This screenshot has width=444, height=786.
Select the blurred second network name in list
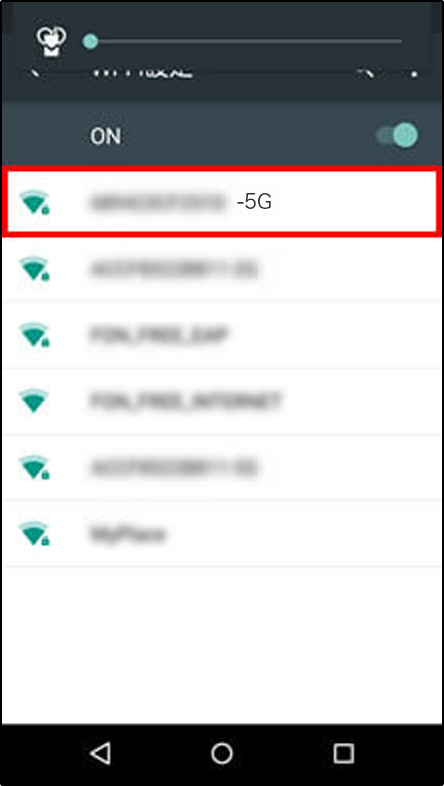174,269
